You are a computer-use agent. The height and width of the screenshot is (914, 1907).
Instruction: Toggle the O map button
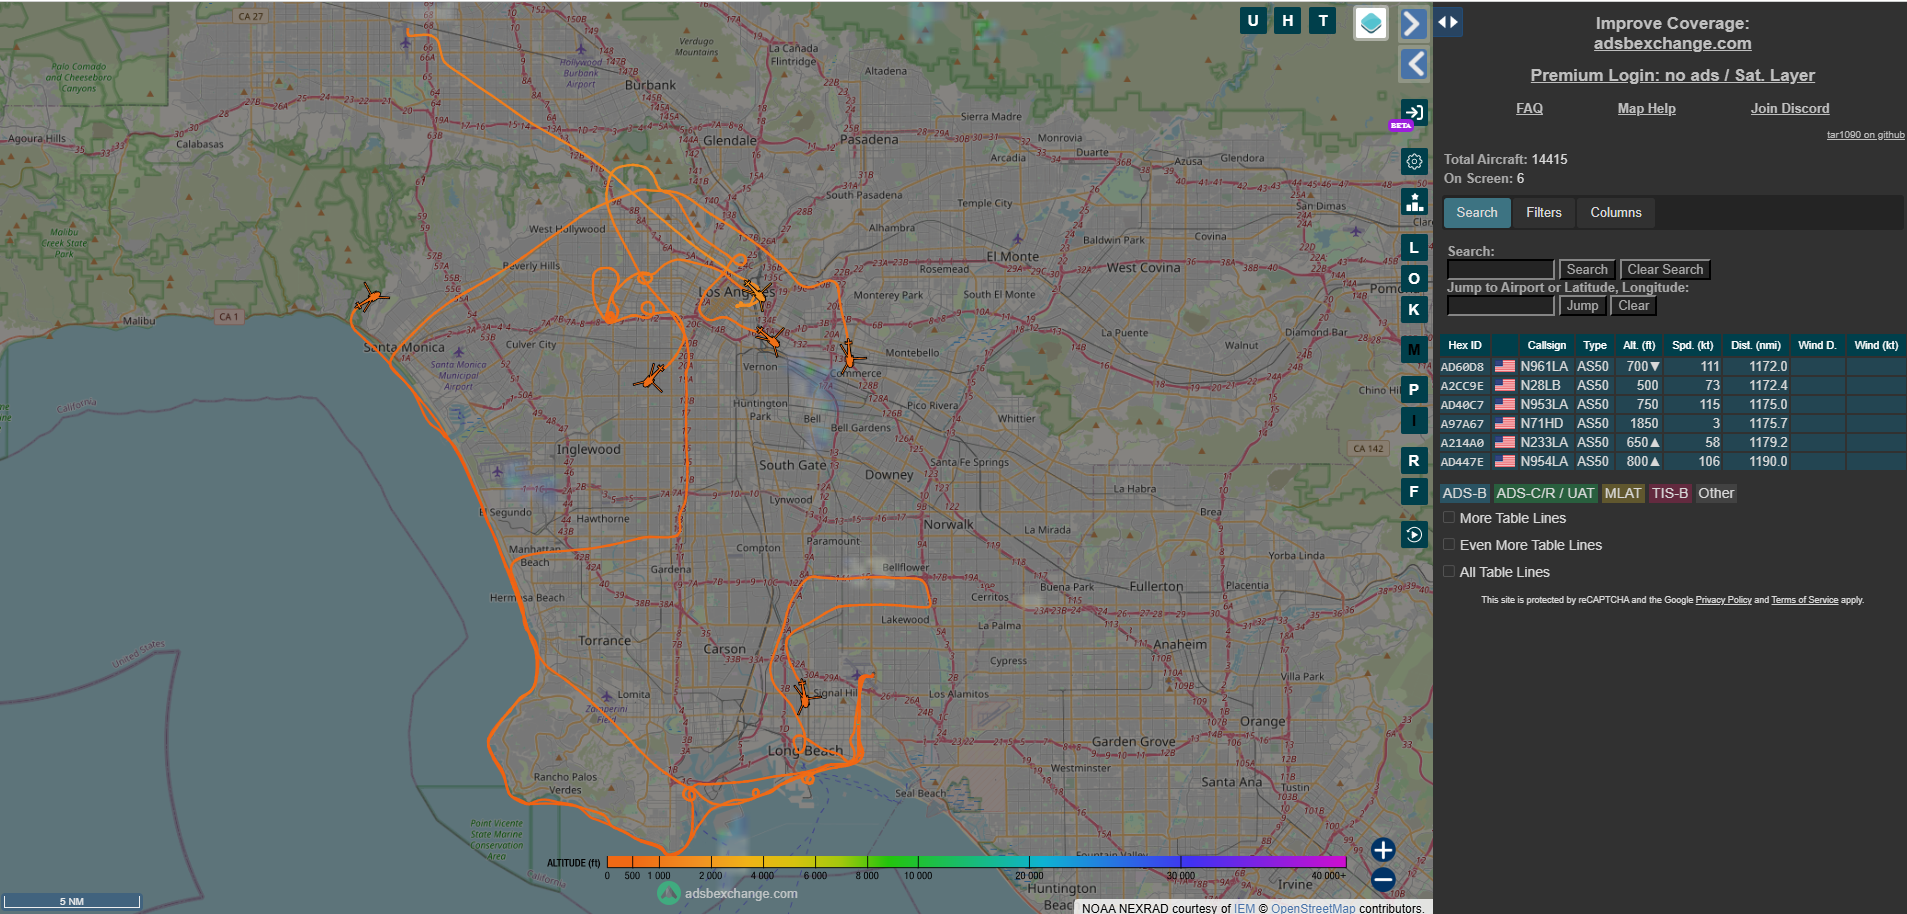[x=1414, y=279]
